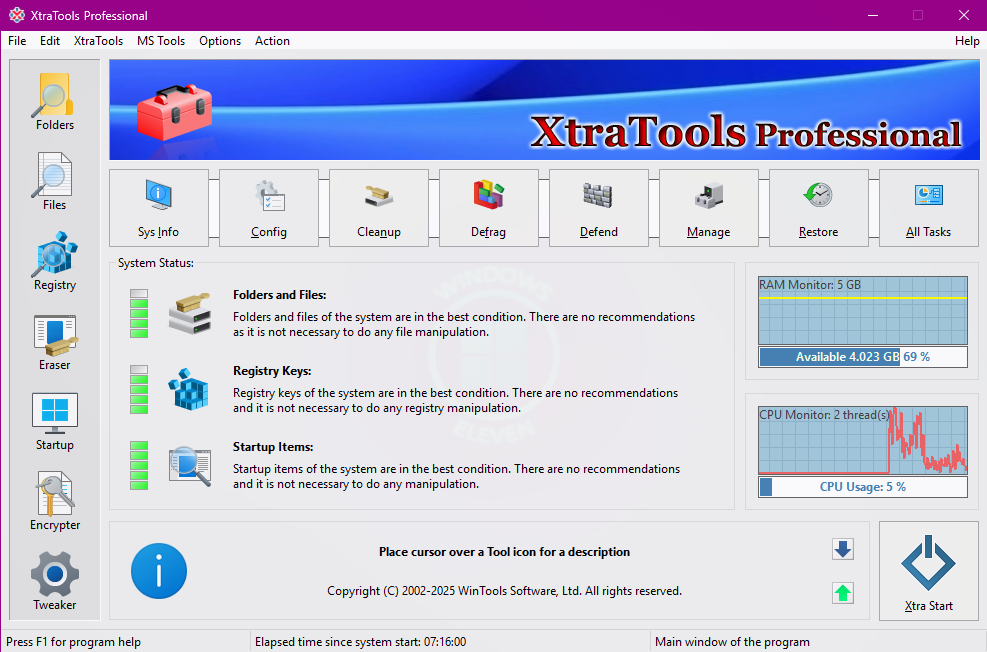Click 'Main window of the program' status text

pos(732,642)
